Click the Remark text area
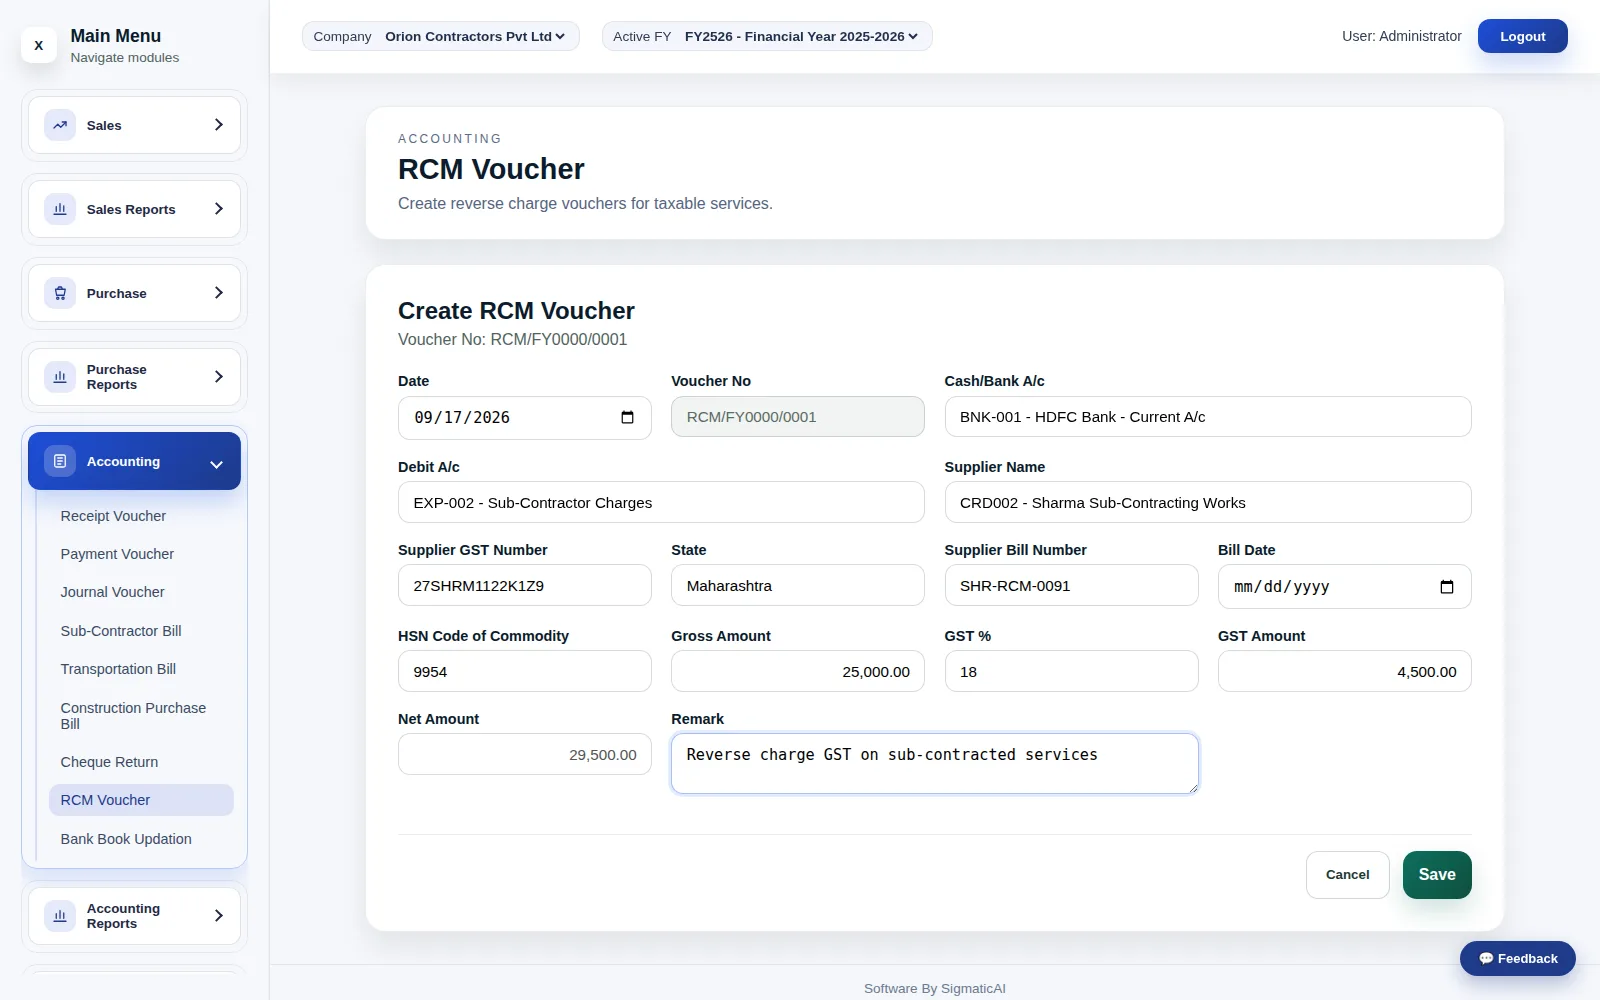The width and height of the screenshot is (1600, 1000). [x=935, y=764]
